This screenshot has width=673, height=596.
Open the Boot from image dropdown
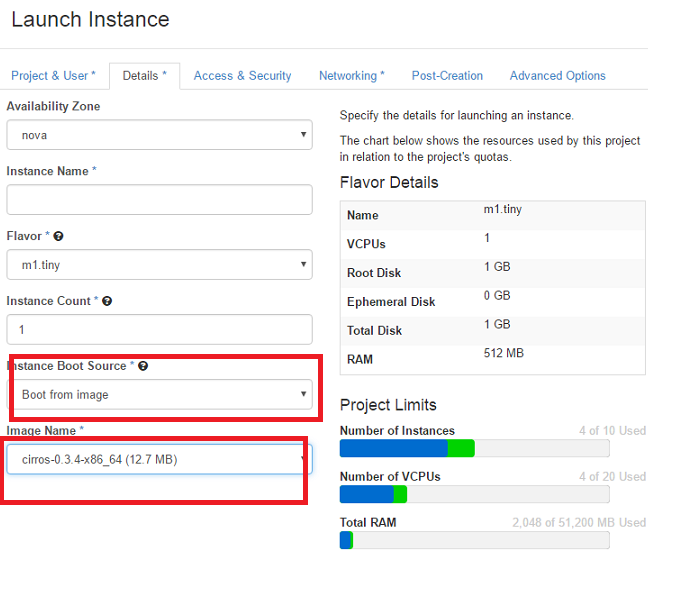tap(159, 394)
